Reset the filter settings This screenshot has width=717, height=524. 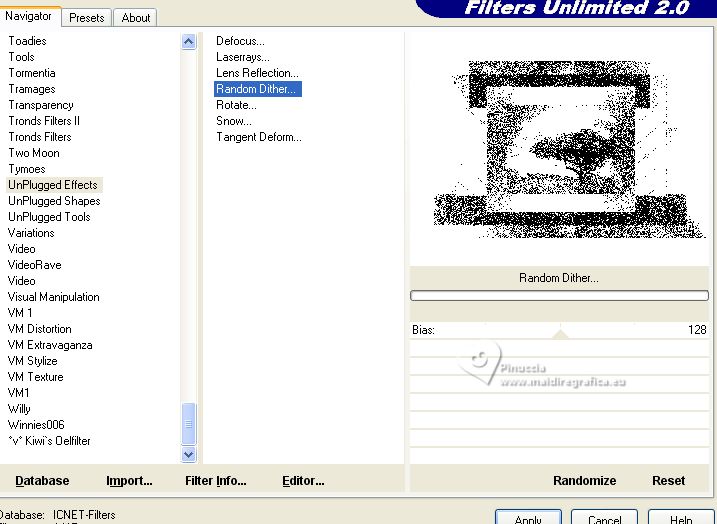coord(669,481)
